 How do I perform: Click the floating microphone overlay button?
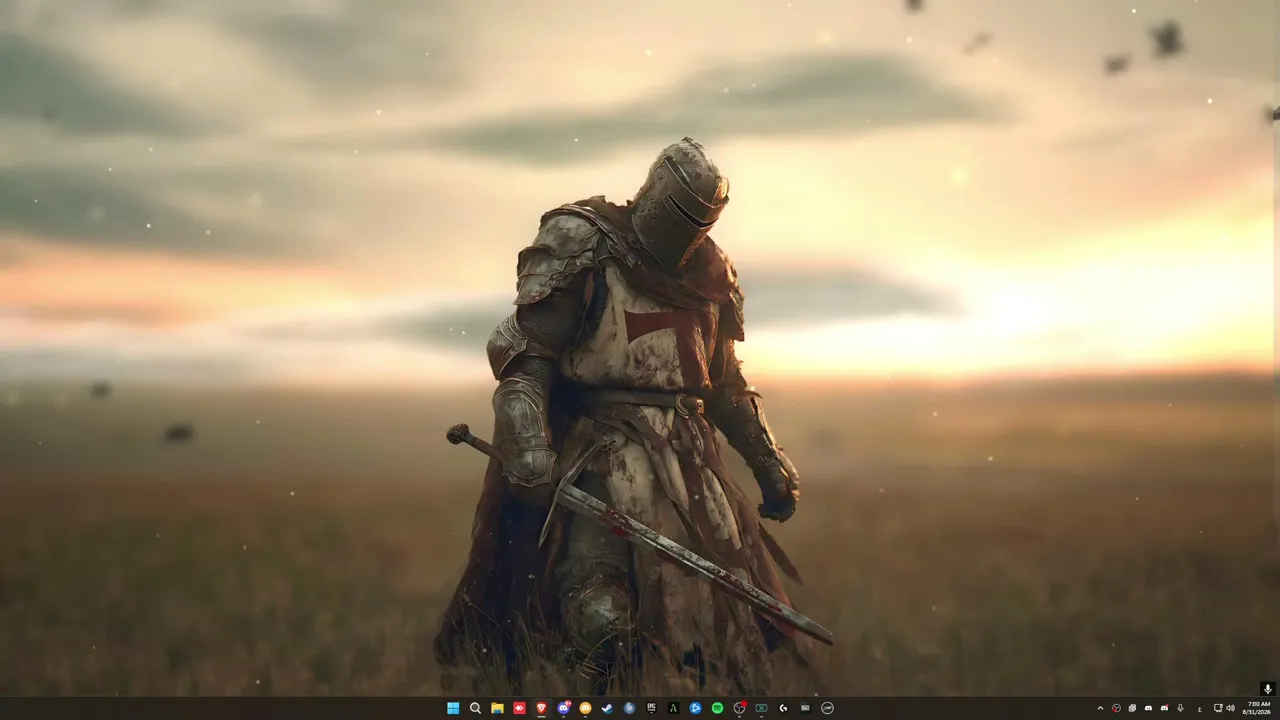[1267, 689]
